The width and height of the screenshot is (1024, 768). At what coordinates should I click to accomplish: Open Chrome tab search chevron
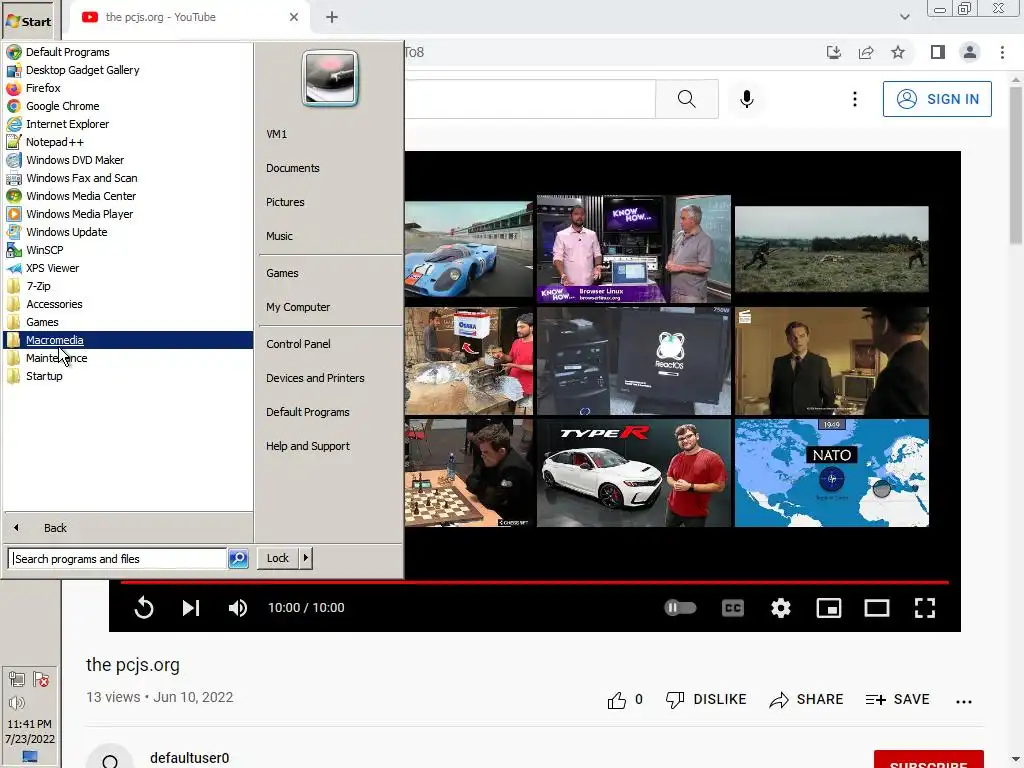tap(904, 17)
